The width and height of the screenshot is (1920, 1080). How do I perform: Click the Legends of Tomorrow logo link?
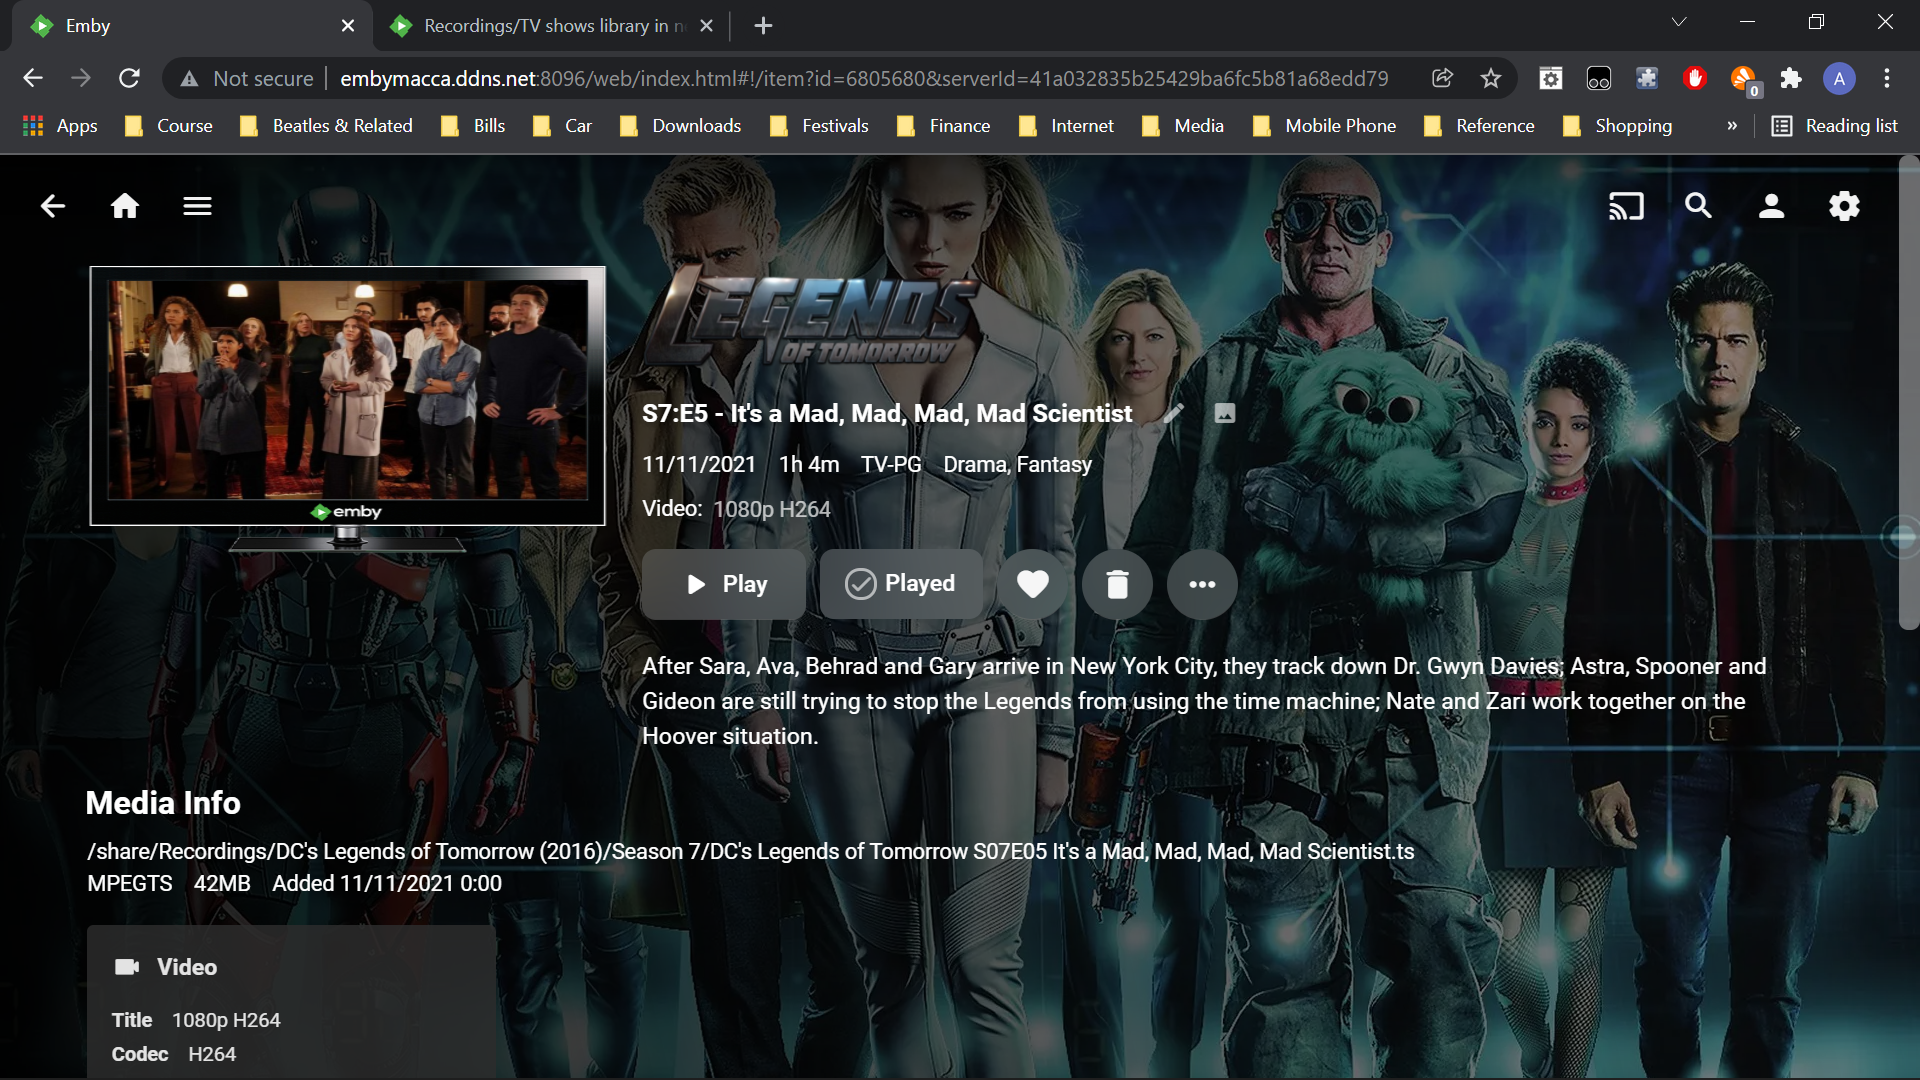point(810,318)
